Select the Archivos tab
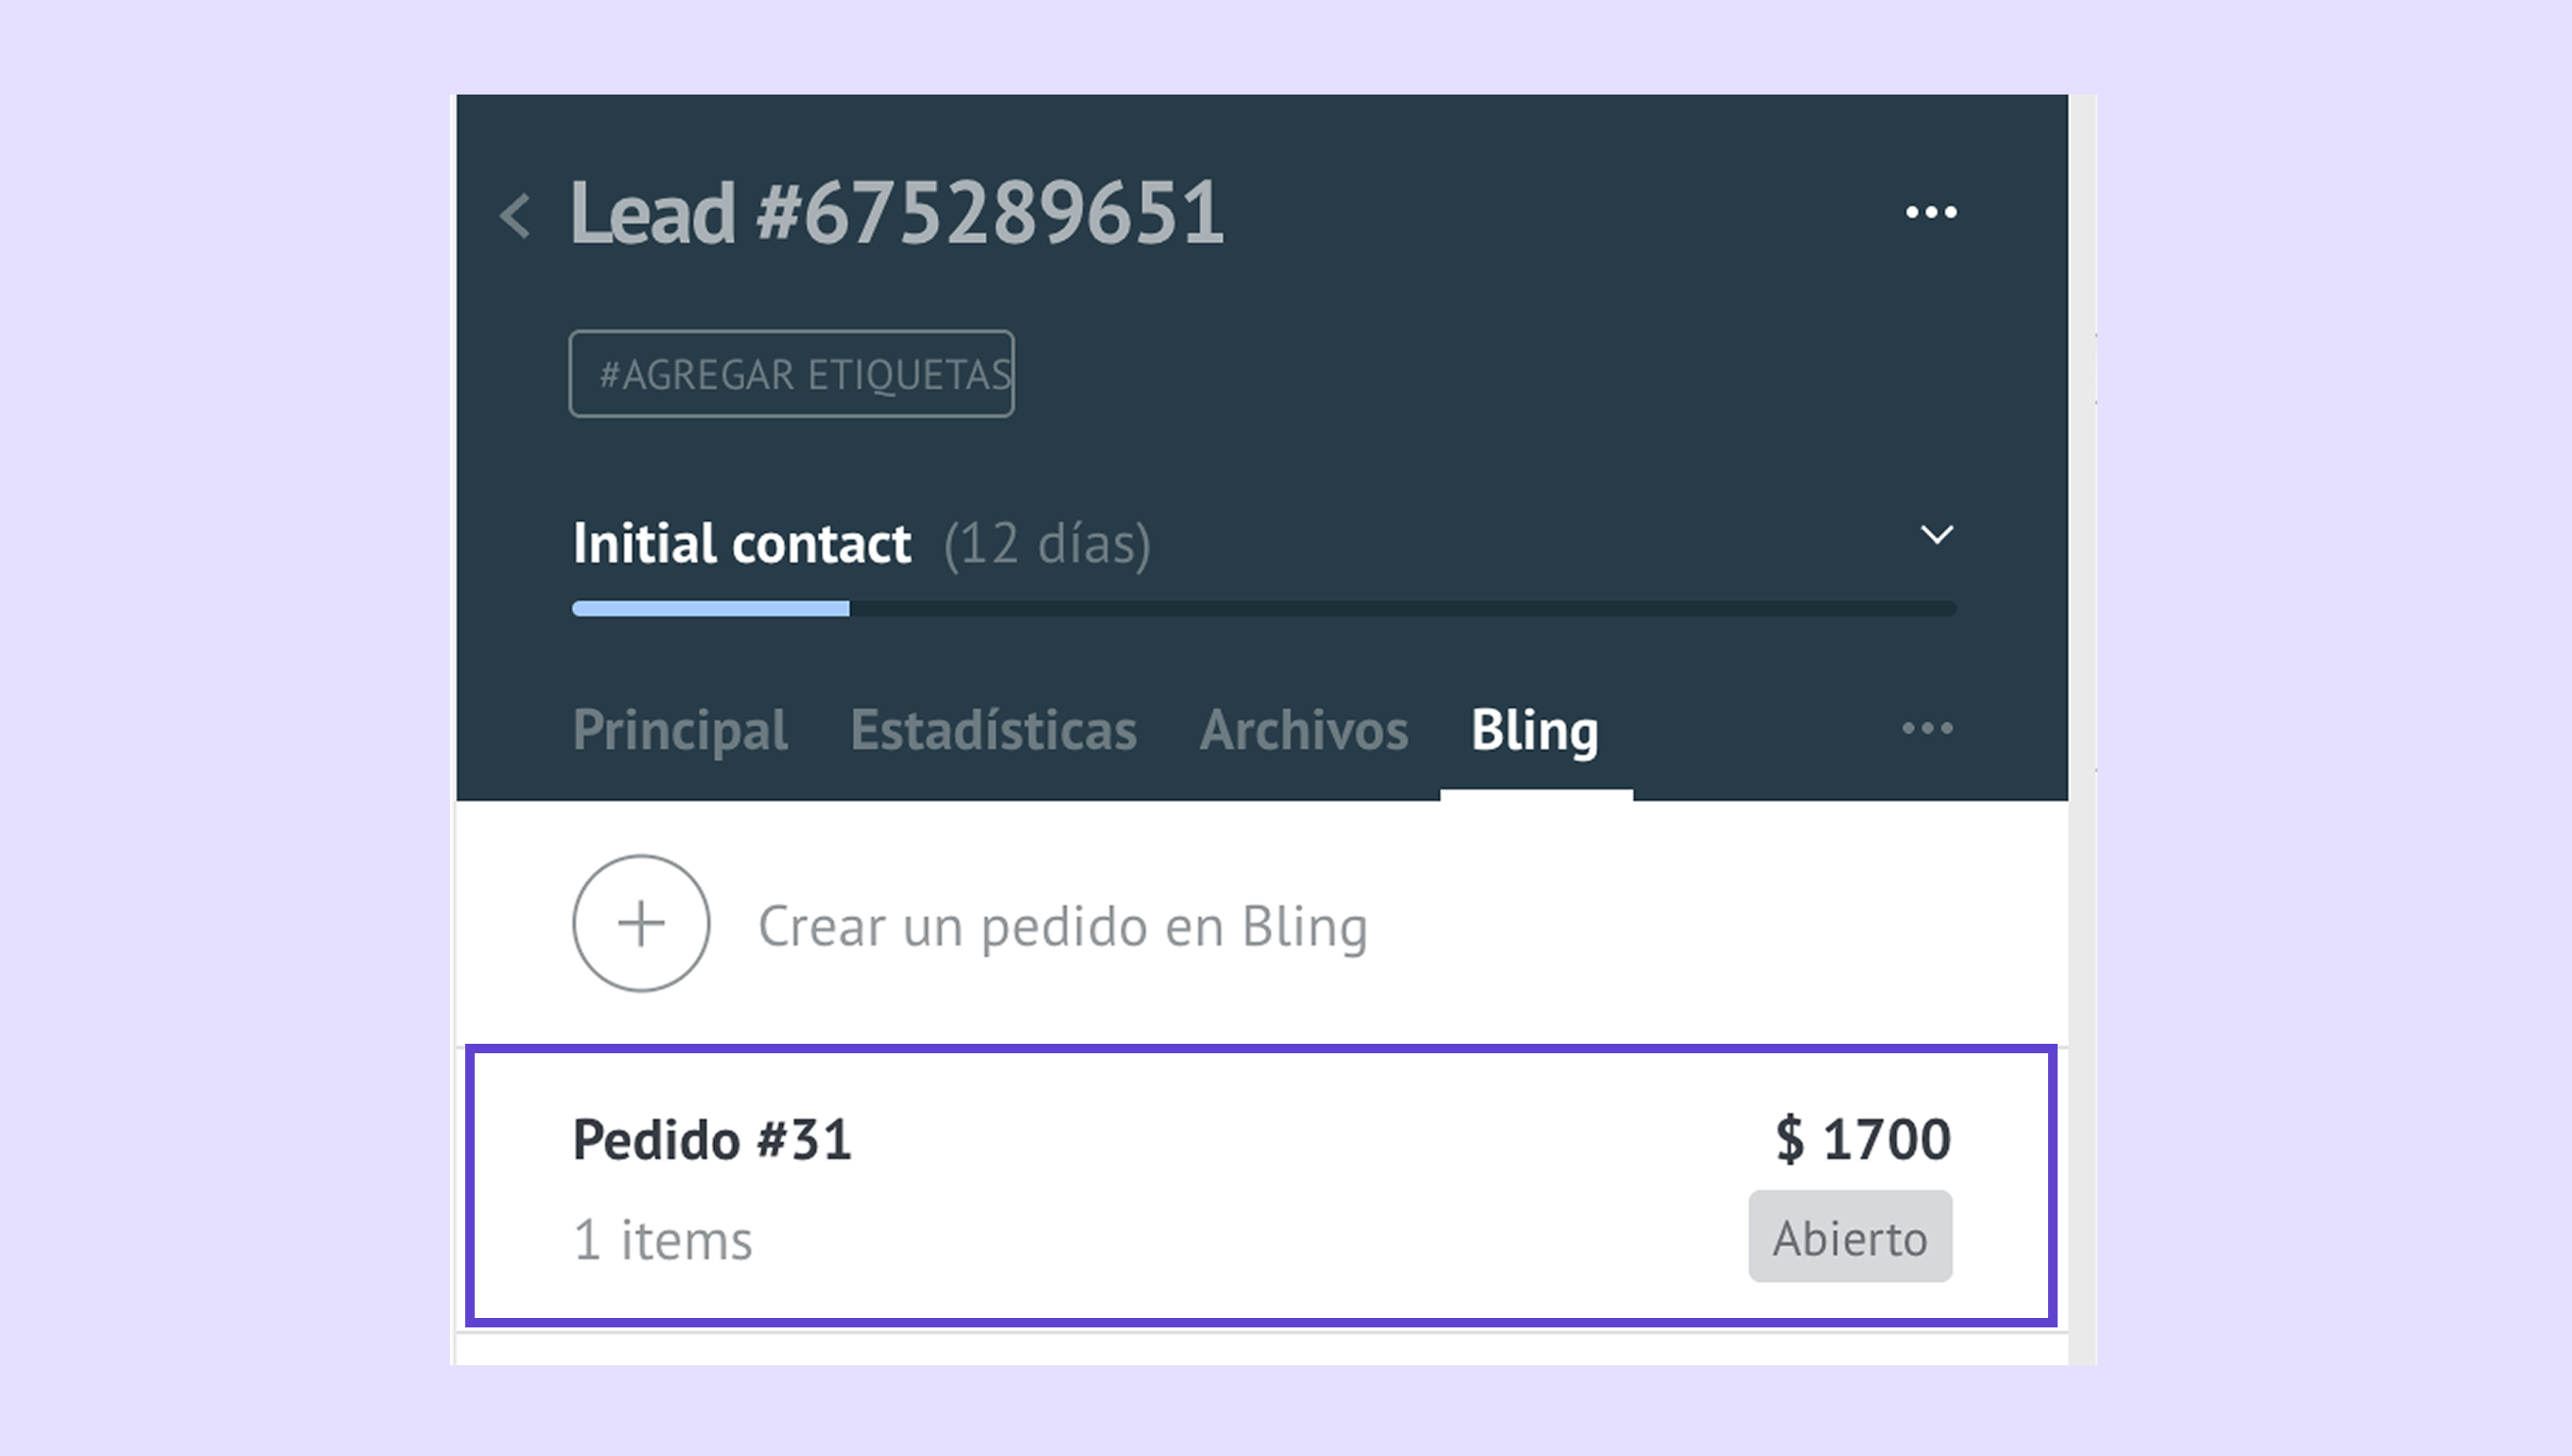 point(1303,729)
